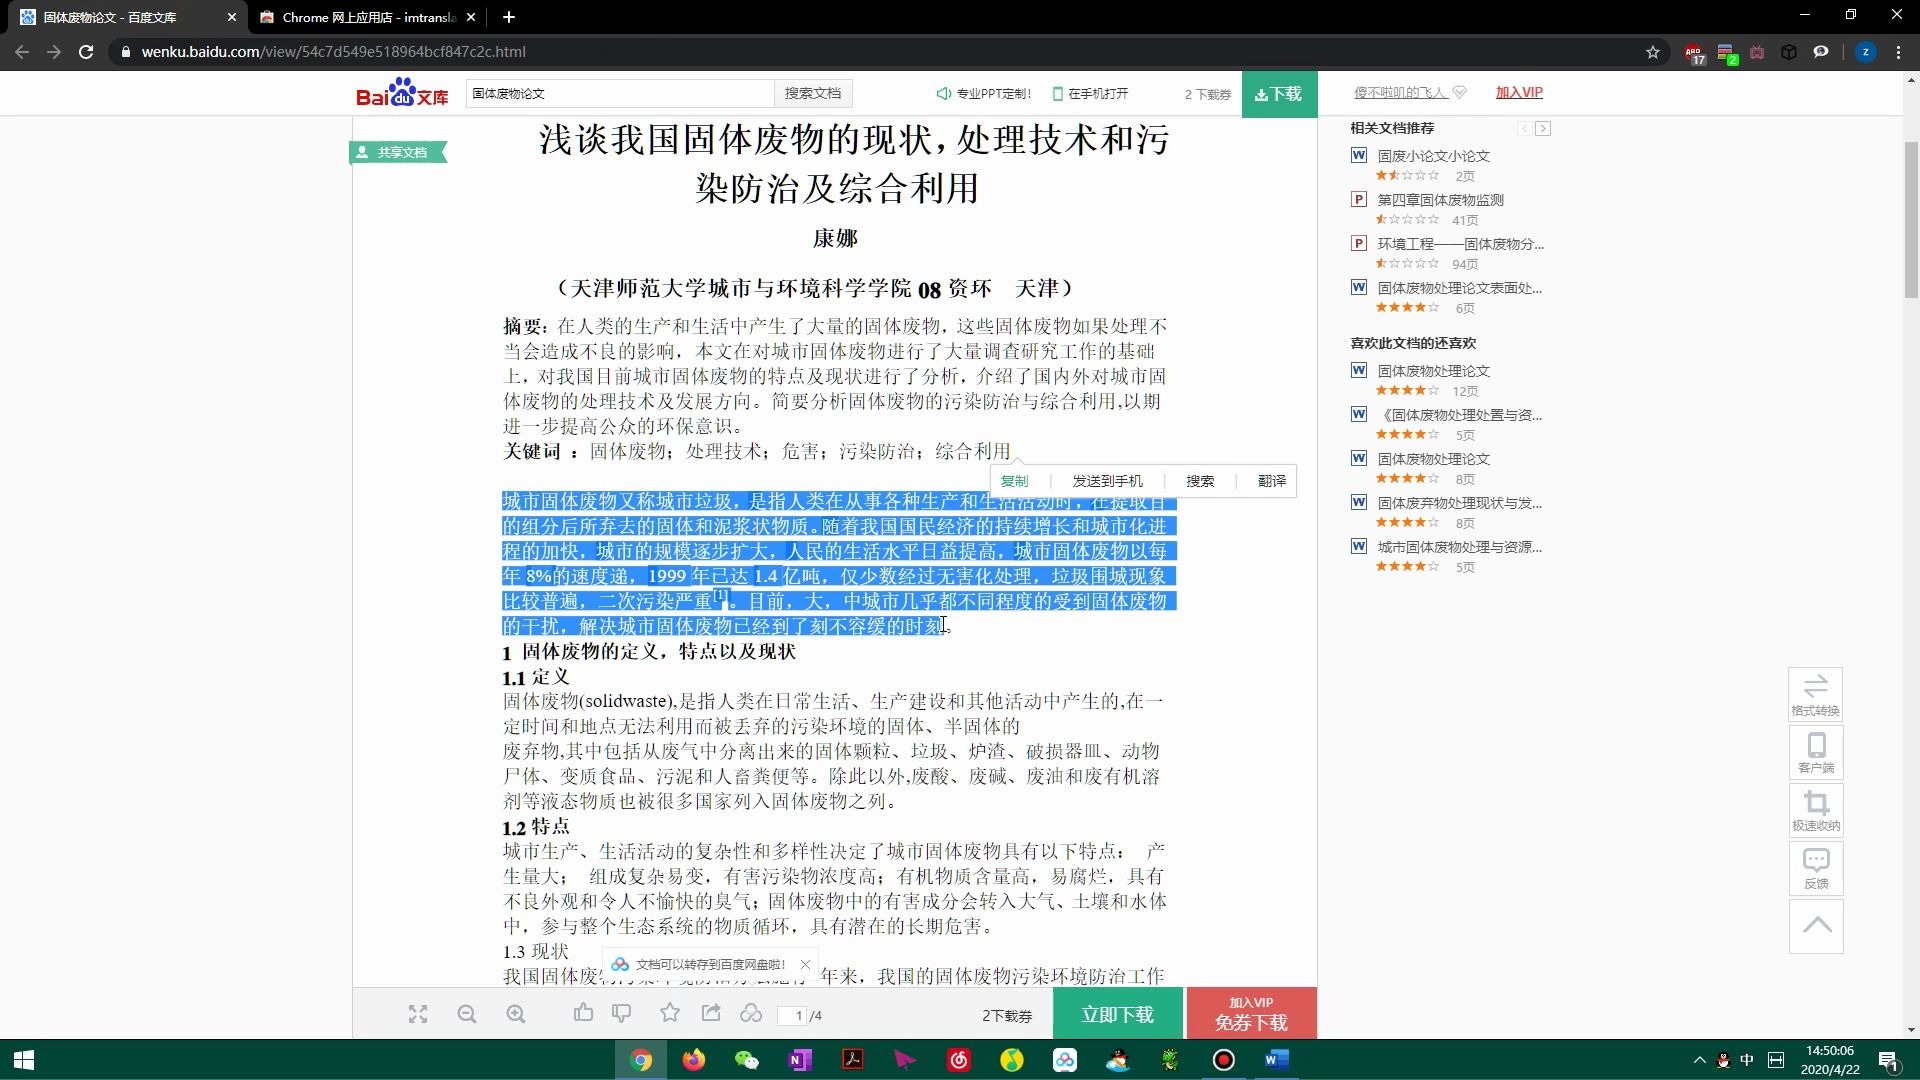Click the 翻译 (translate) option in popup
This screenshot has height=1080, width=1920.
(x=1269, y=481)
